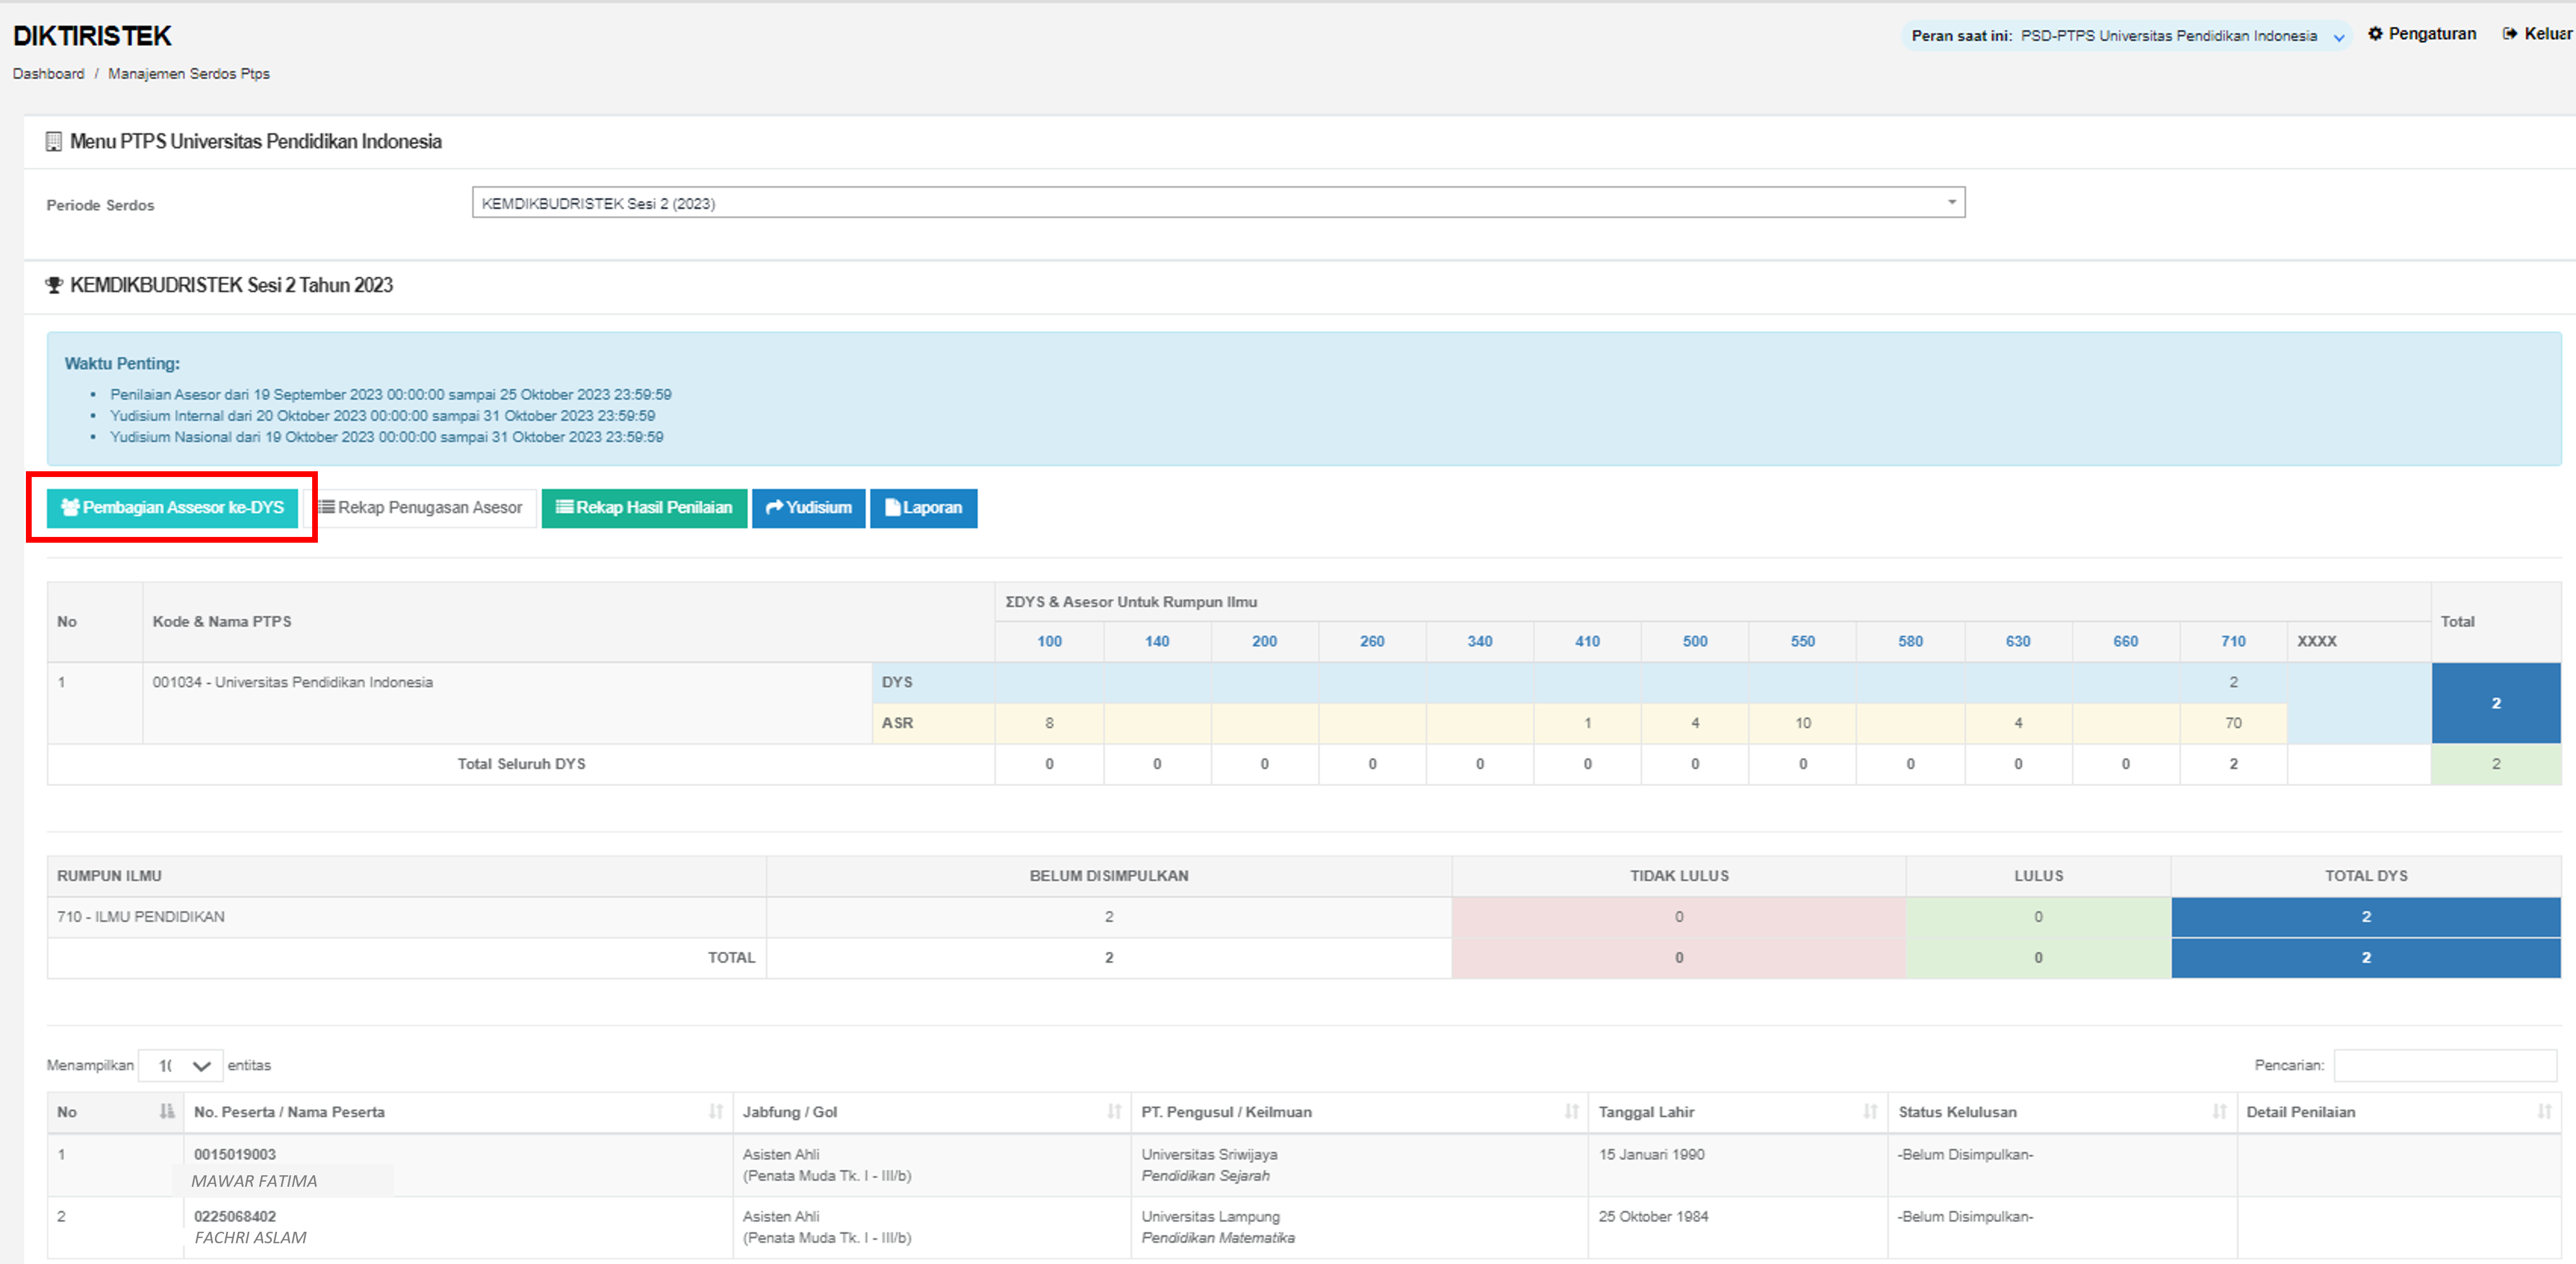Open Pembagian Assesor ke-DYS button
The image size is (2576, 1264).
coord(172,508)
